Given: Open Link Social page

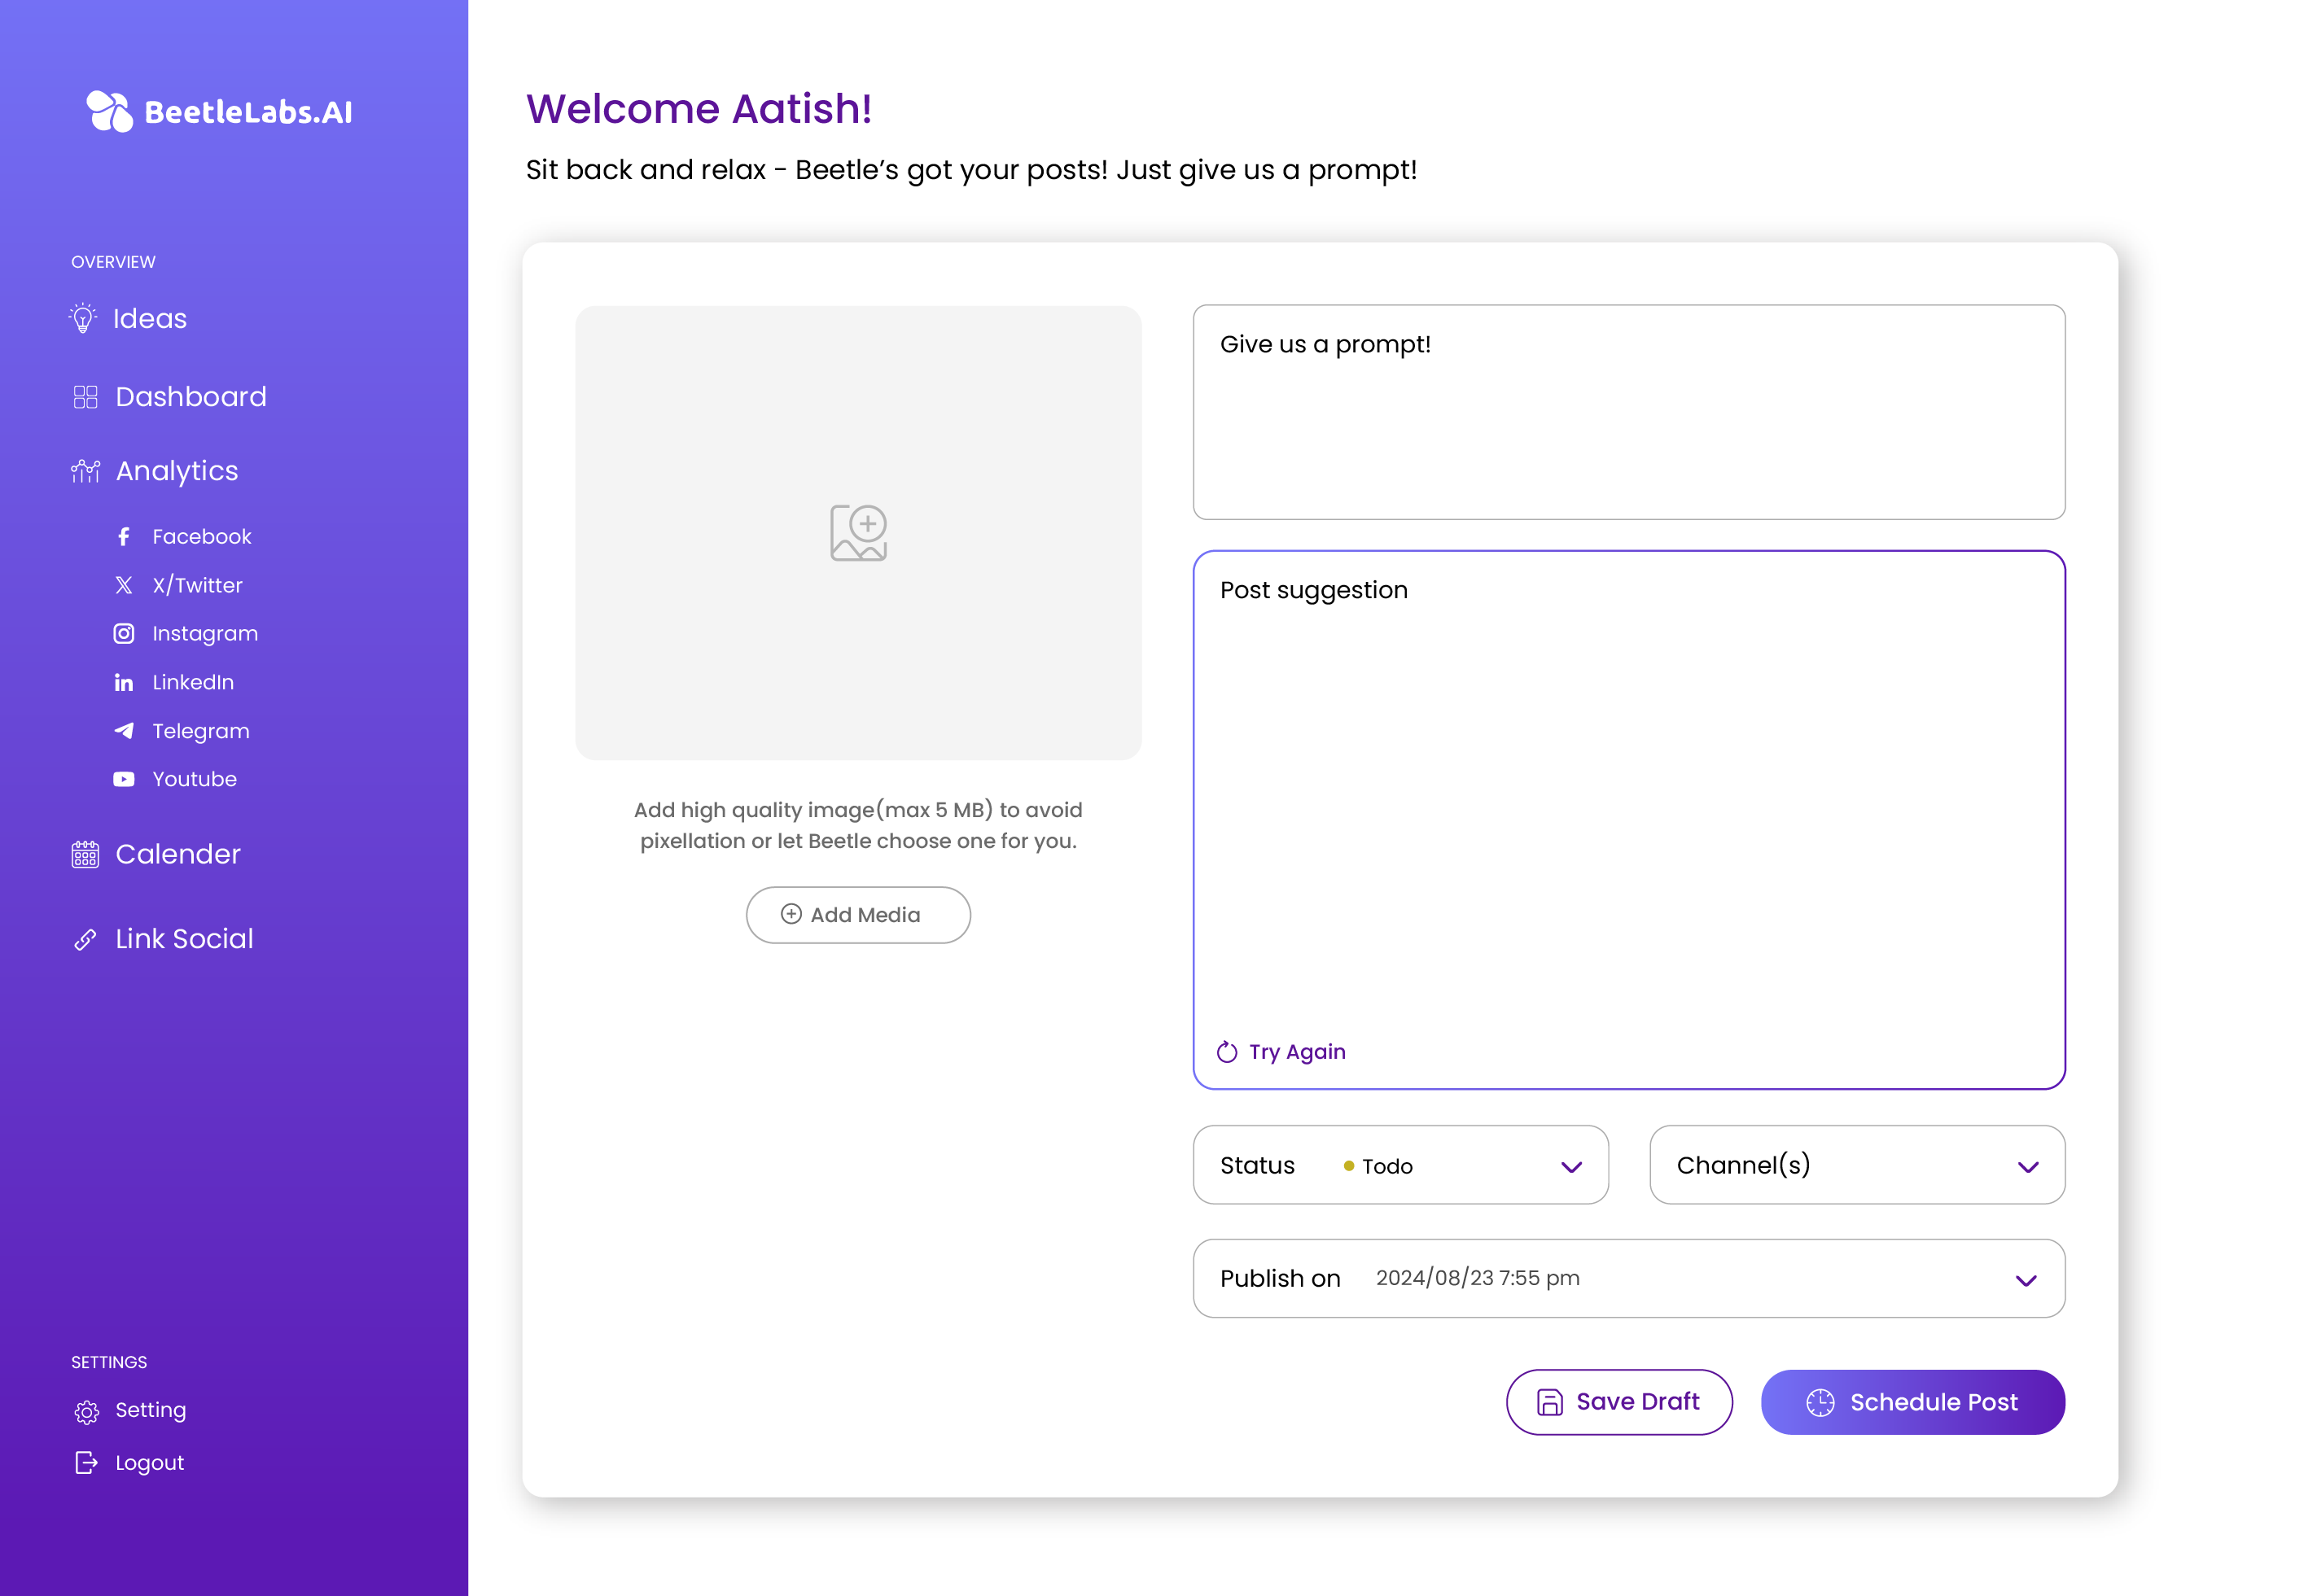Looking at the screenshot, I should (x=184, y=939).
